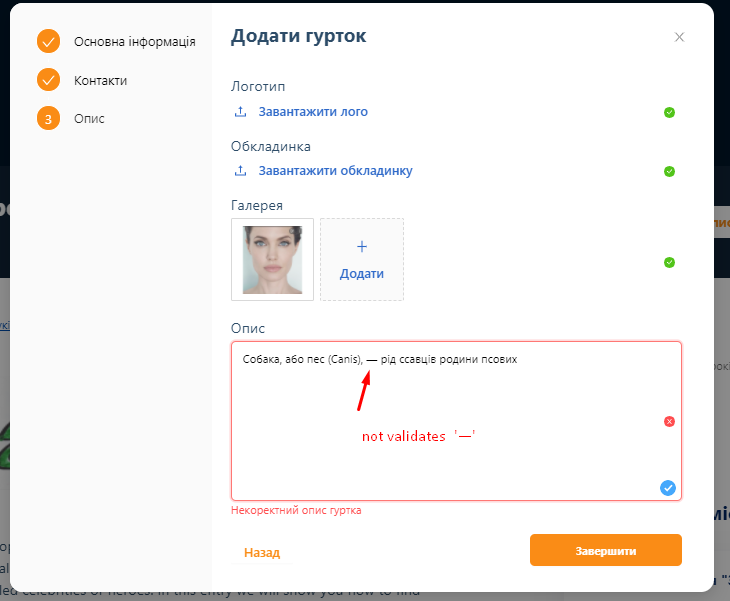Finish with the Завершити button

point(606,550)
